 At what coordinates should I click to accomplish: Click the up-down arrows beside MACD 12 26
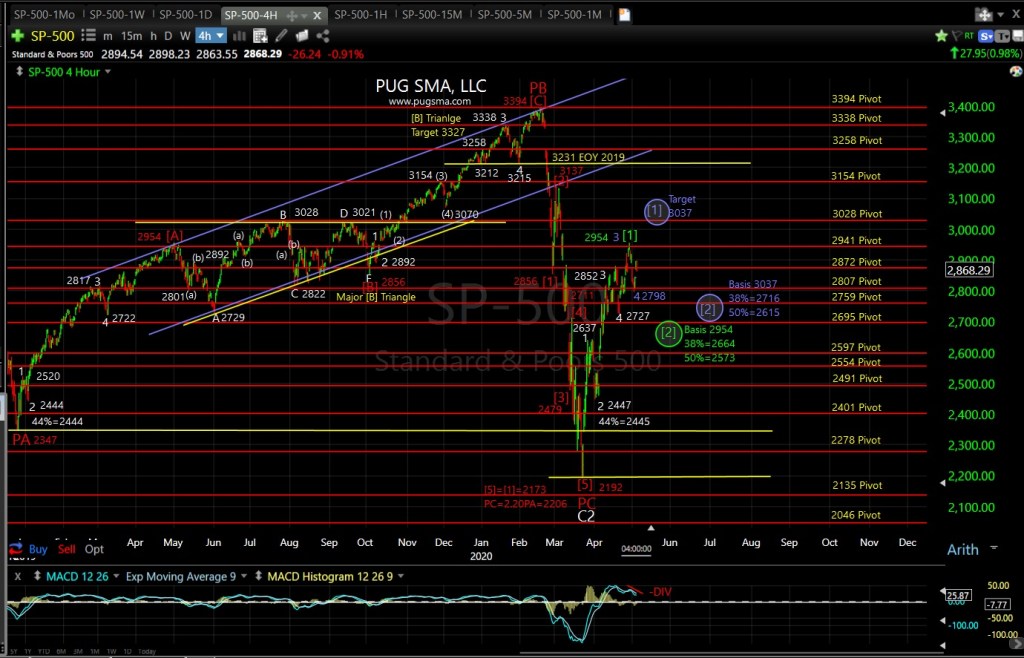[x=38, y=576]
